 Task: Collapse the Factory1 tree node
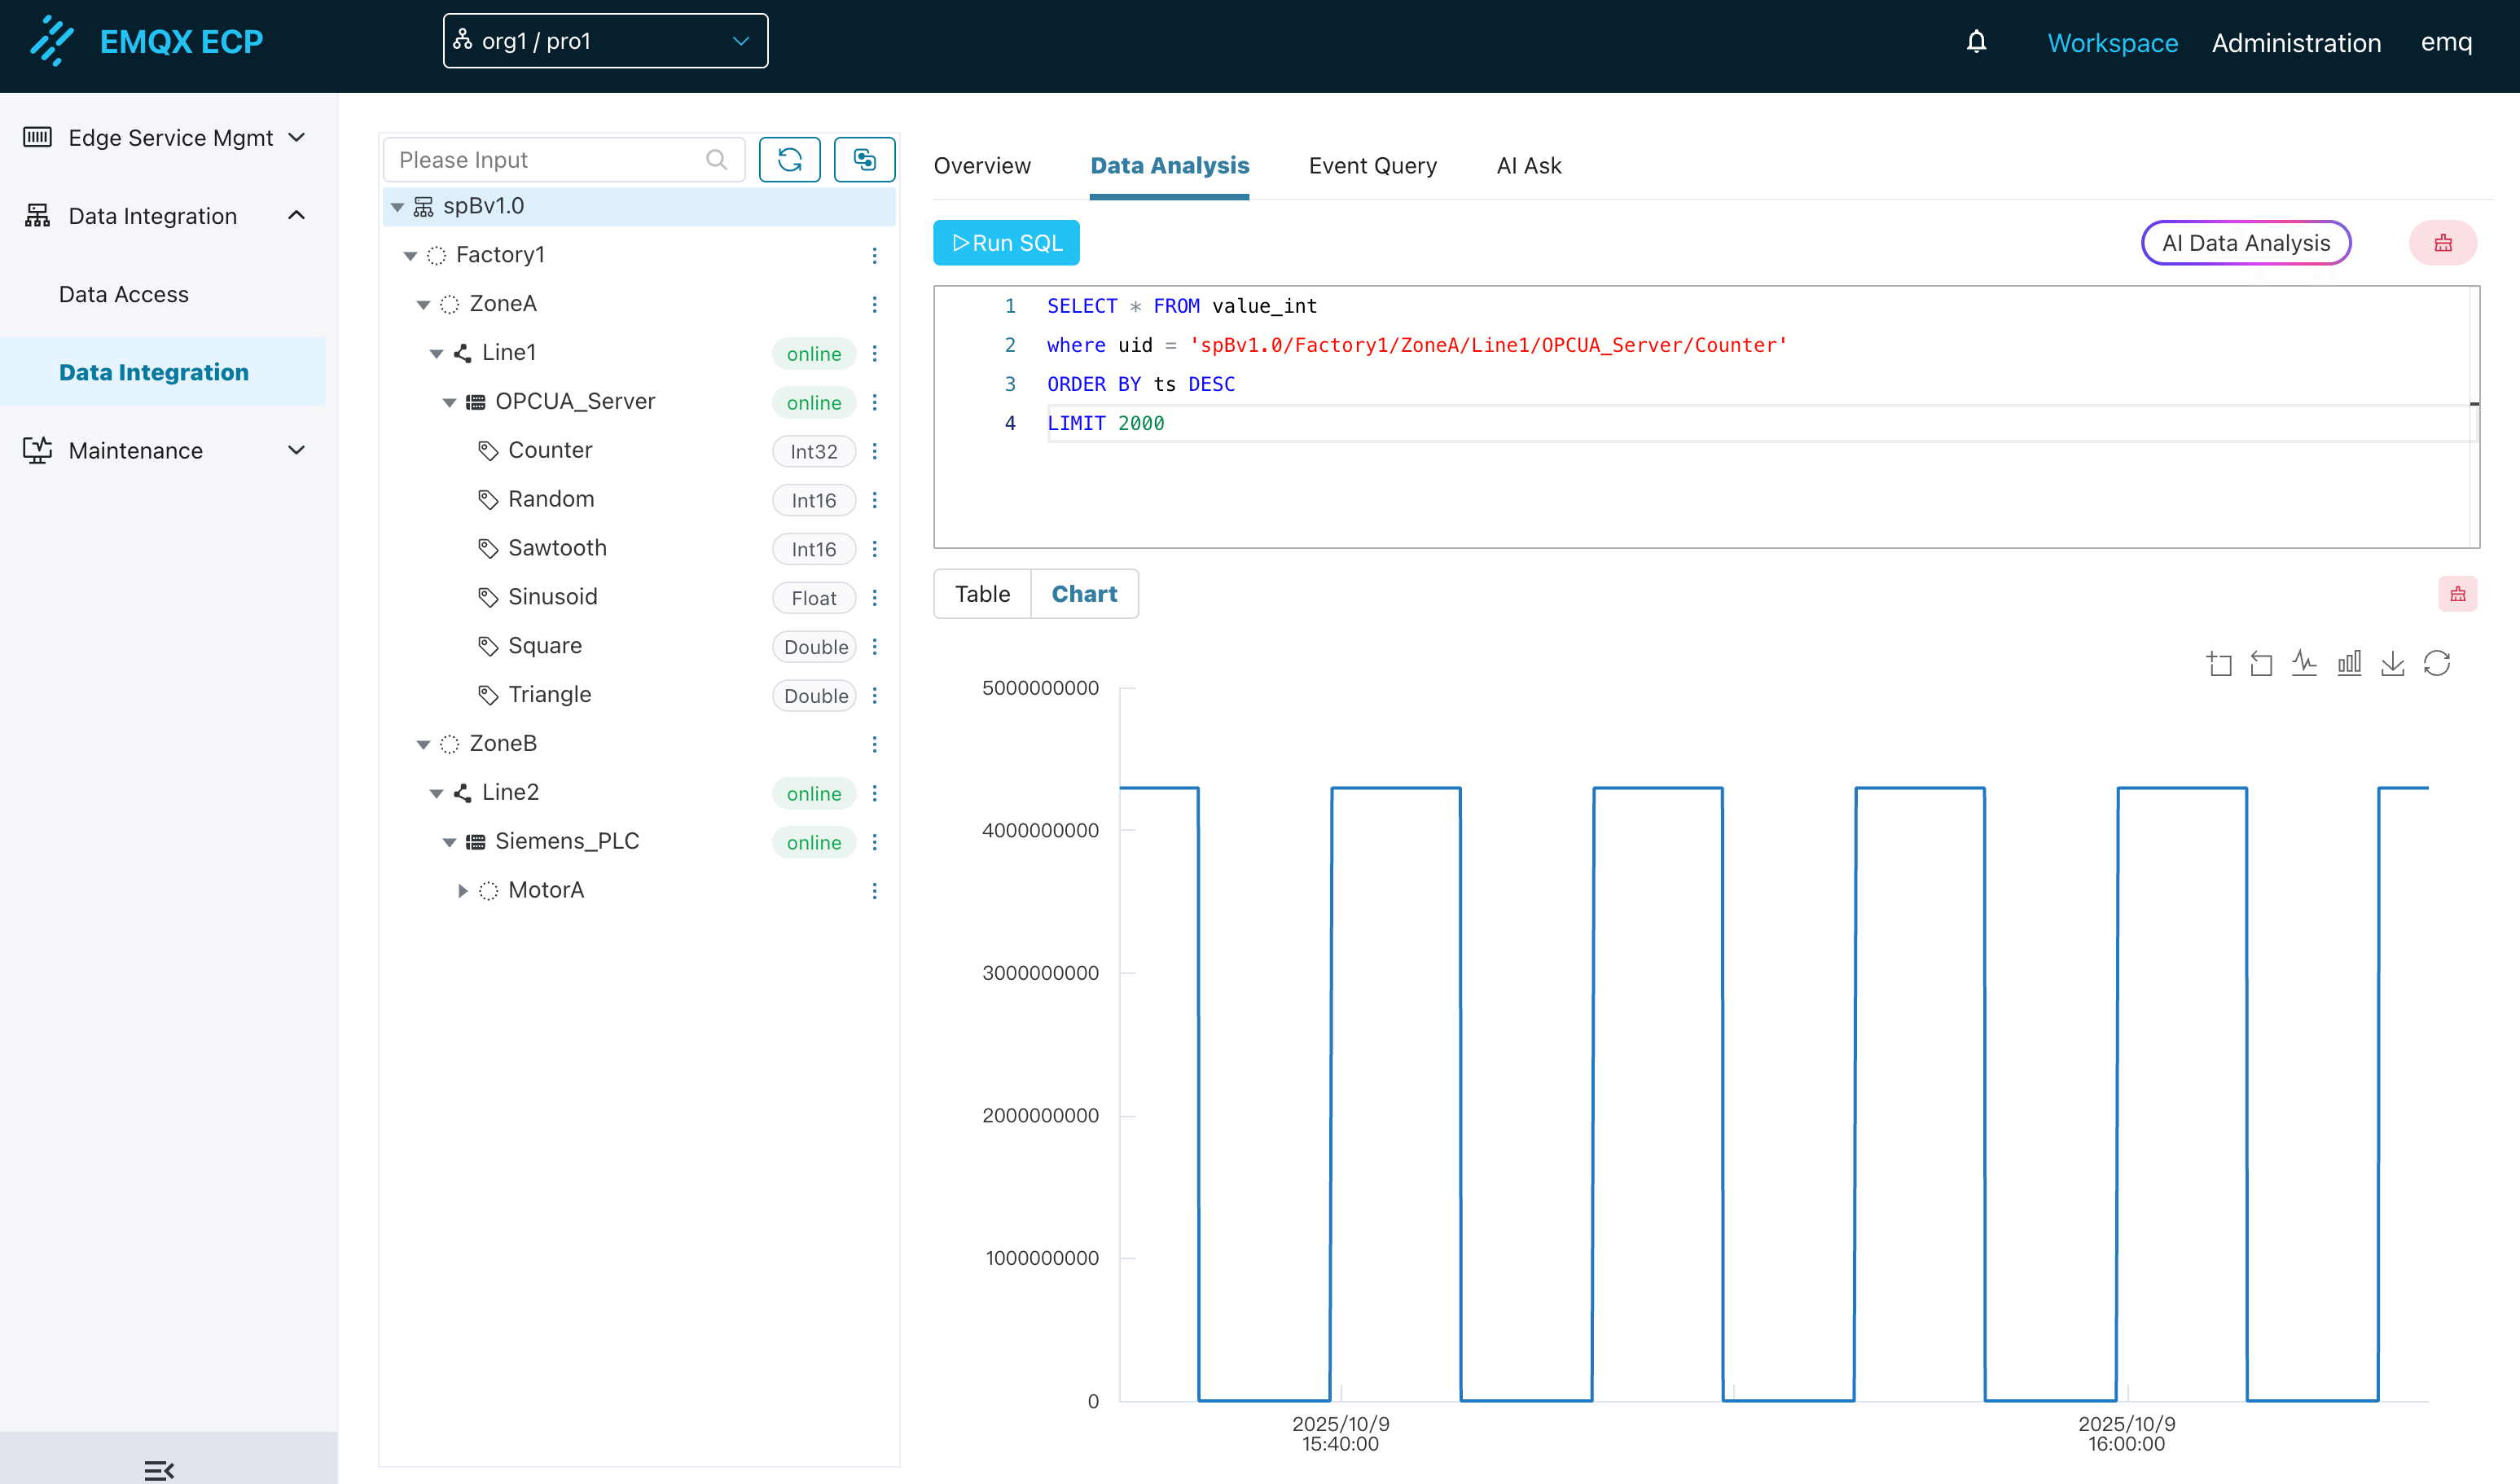coord(410,255)
